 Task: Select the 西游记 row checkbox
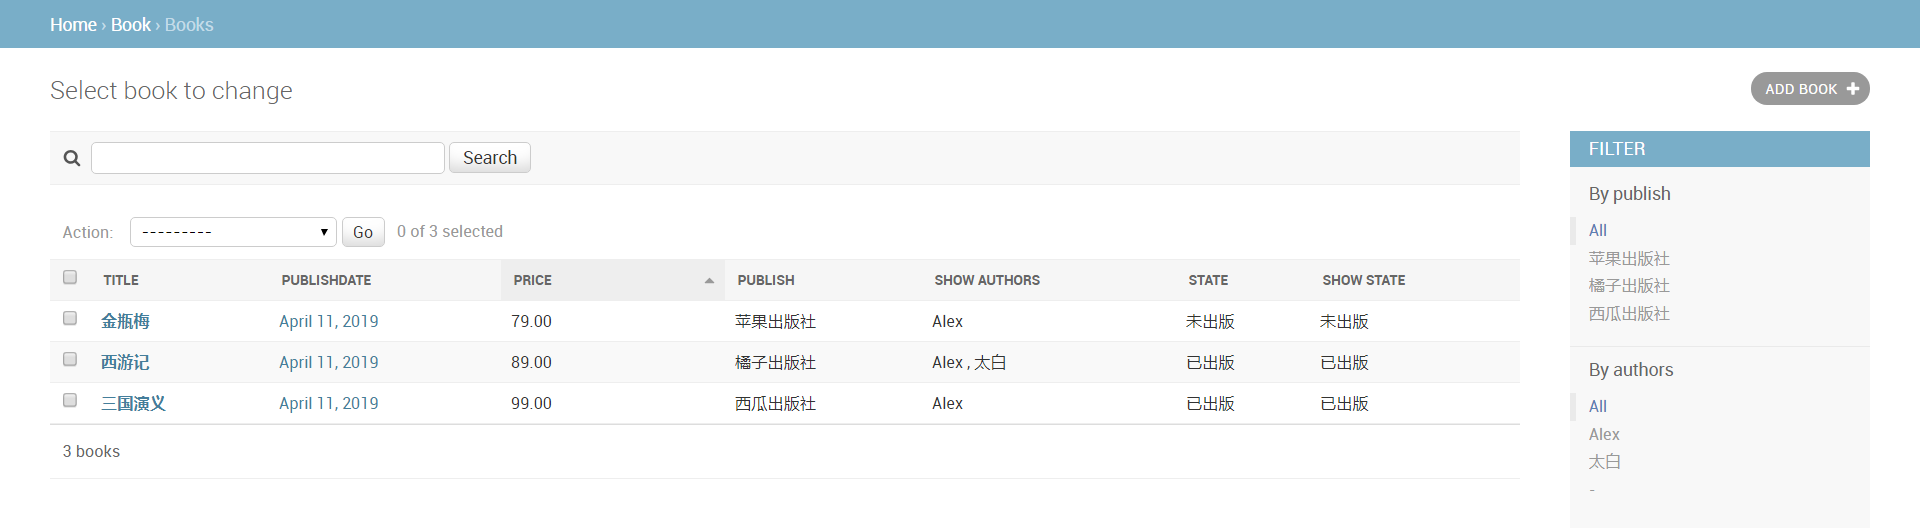point(70,359)
